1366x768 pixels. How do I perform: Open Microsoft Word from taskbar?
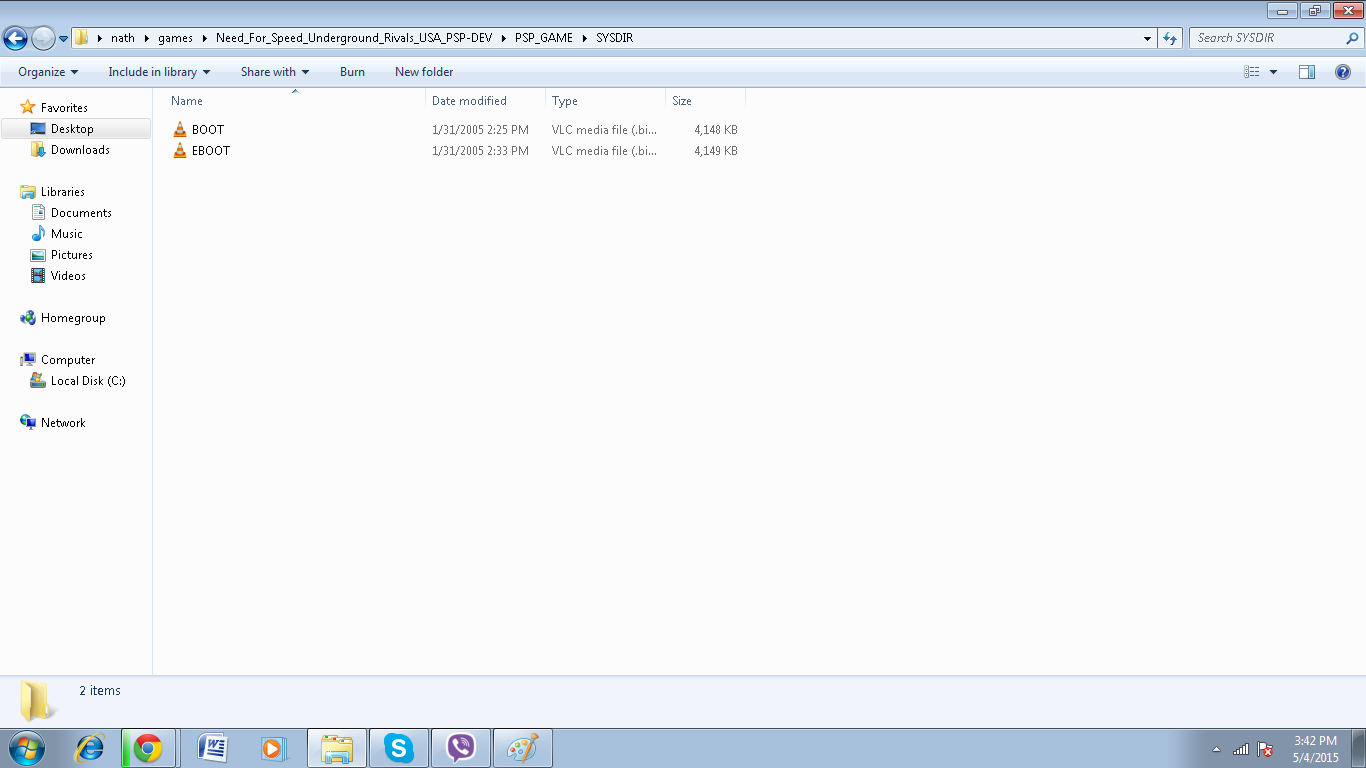[x=213, y=748]
